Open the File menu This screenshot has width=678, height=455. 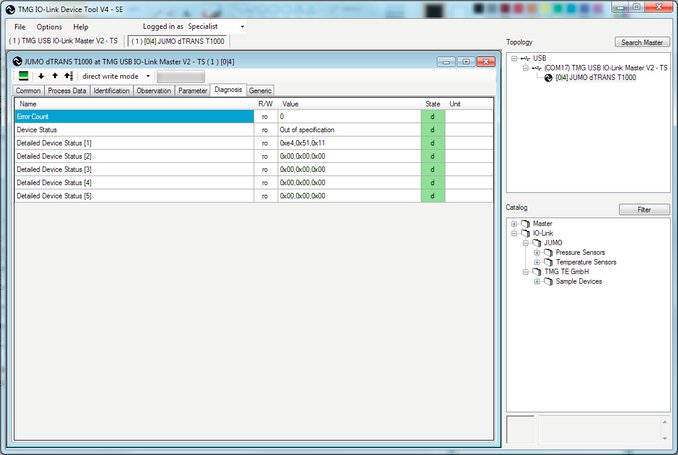[x=20, y=27]
